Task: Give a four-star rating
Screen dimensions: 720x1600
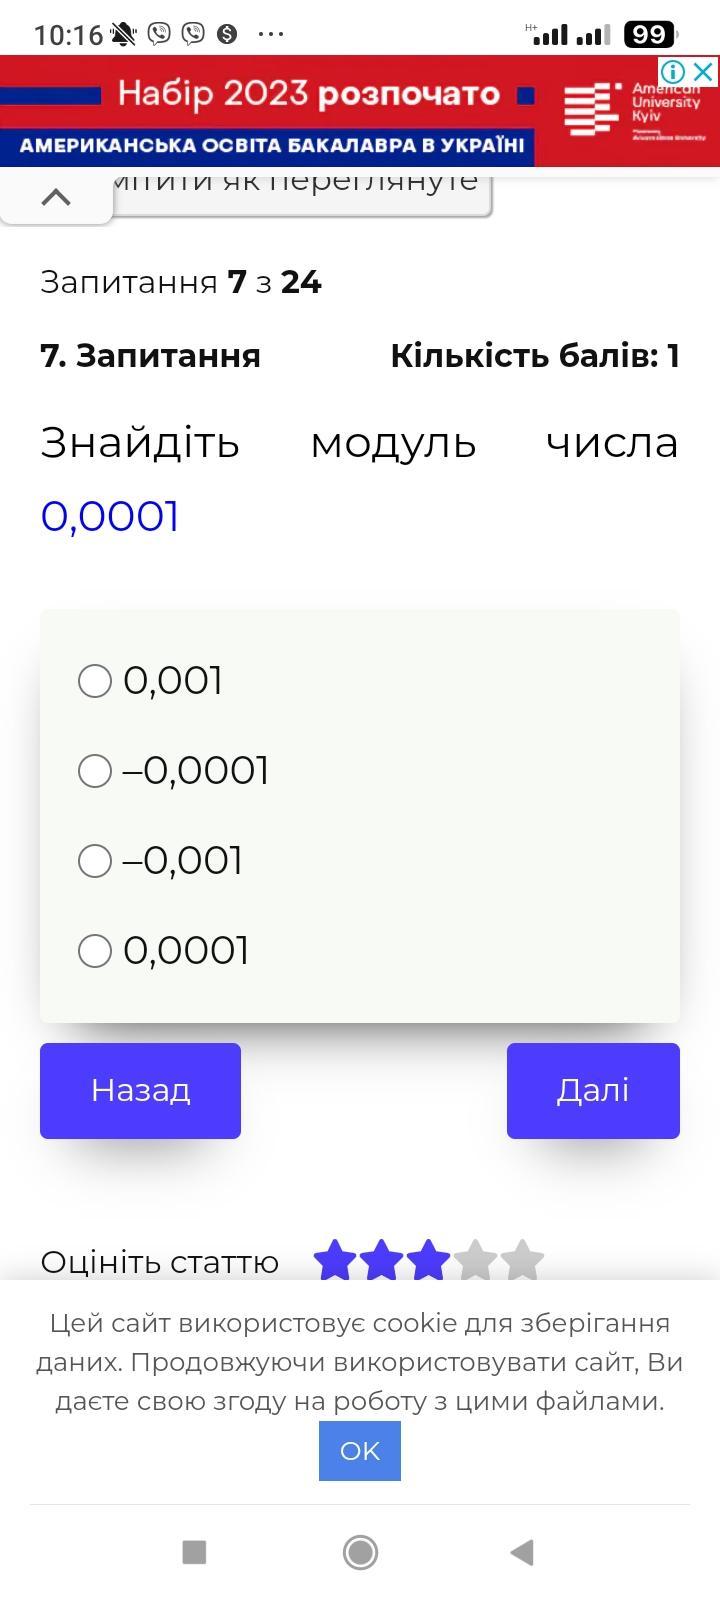Action: (x=476, y=1260)
